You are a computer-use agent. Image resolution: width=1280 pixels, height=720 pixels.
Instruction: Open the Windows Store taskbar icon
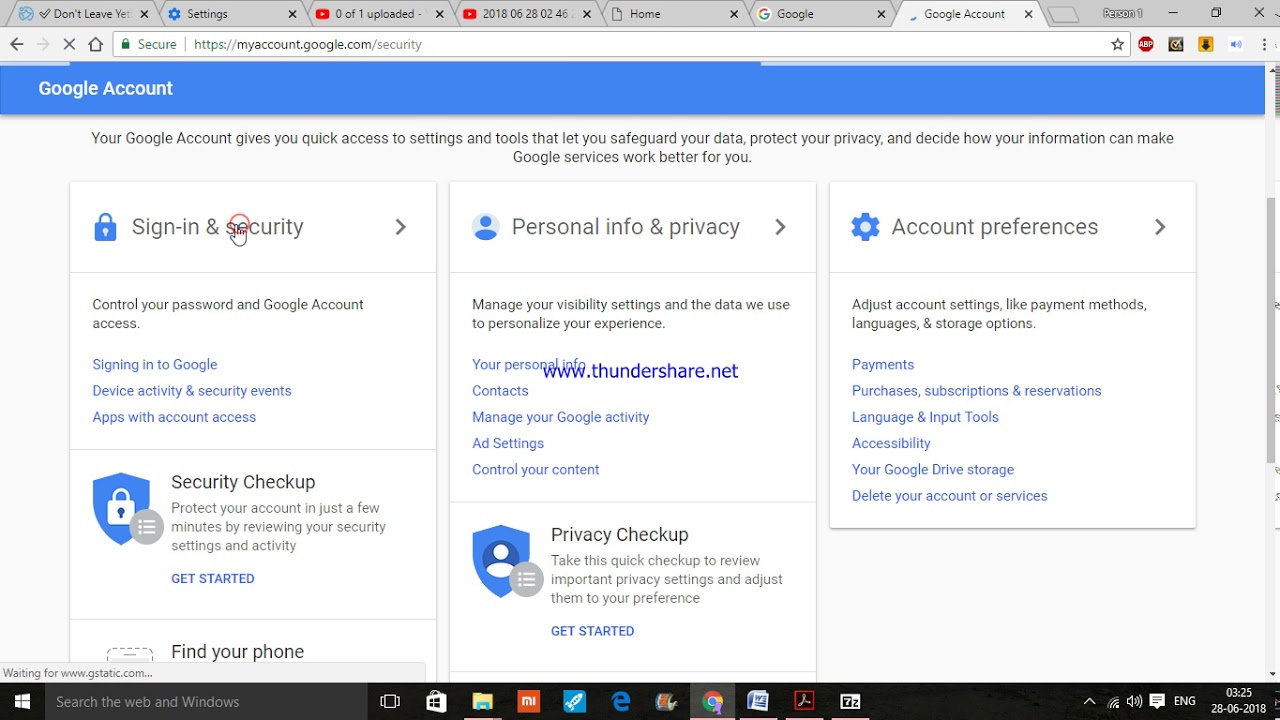coord(436,702)
